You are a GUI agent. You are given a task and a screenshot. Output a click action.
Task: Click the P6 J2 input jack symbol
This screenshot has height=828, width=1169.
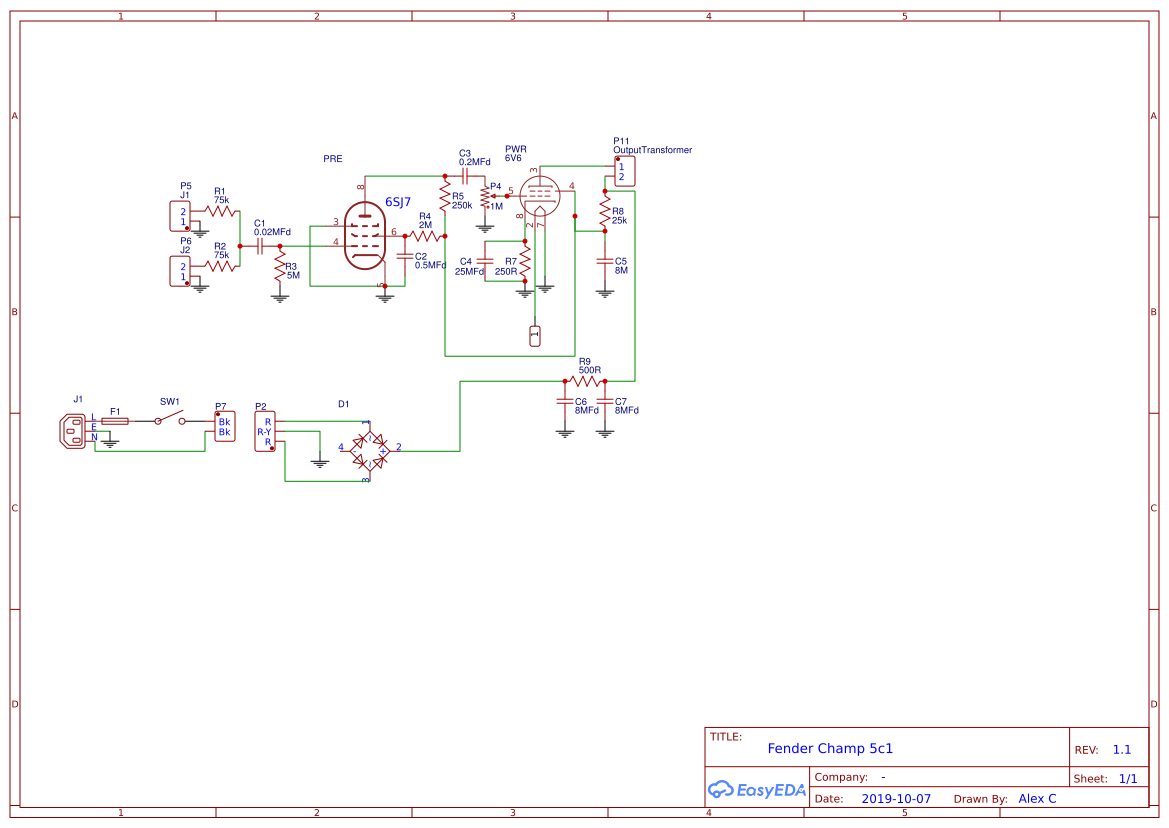pos(180,271)
